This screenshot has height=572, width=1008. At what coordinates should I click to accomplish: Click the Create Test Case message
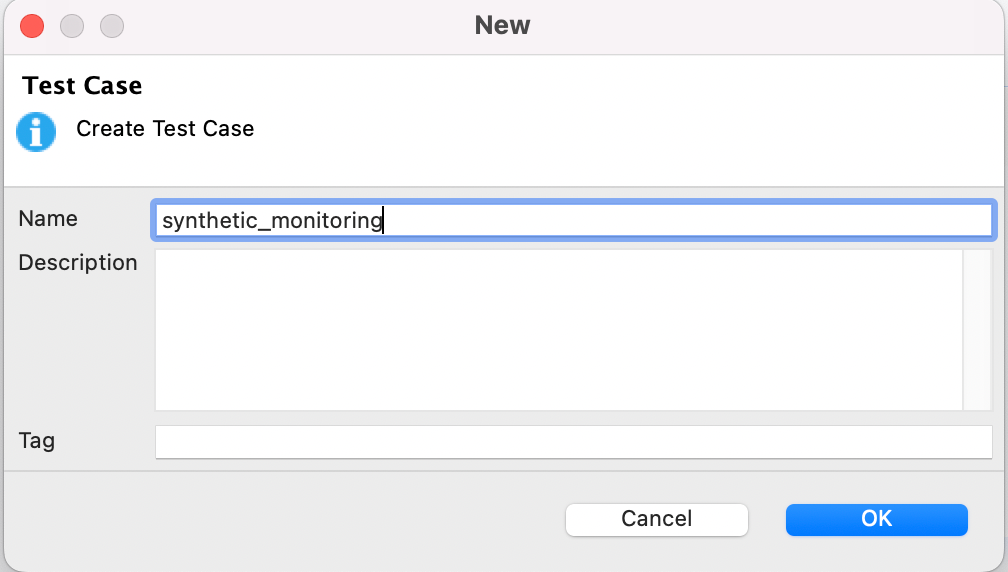click(x=165, y=129)
